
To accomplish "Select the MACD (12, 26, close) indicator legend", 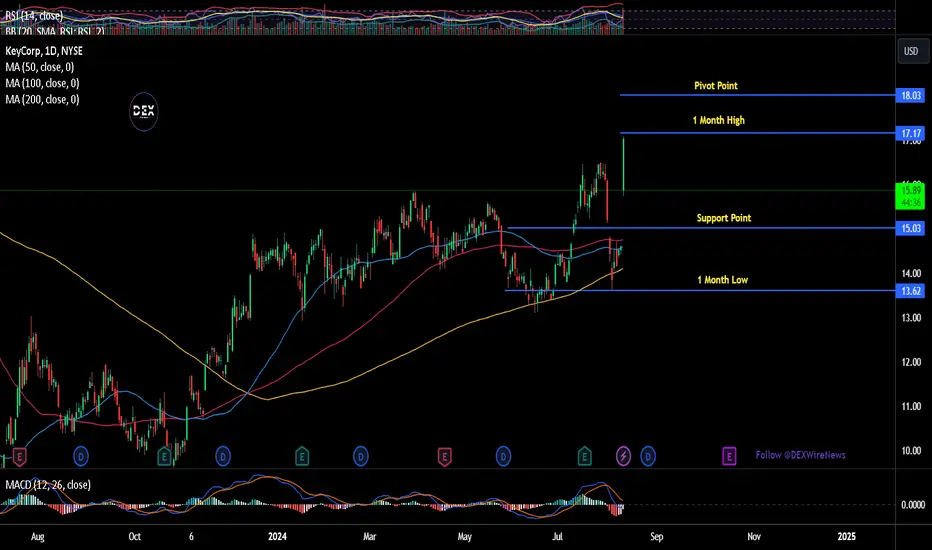I will 48,485.
